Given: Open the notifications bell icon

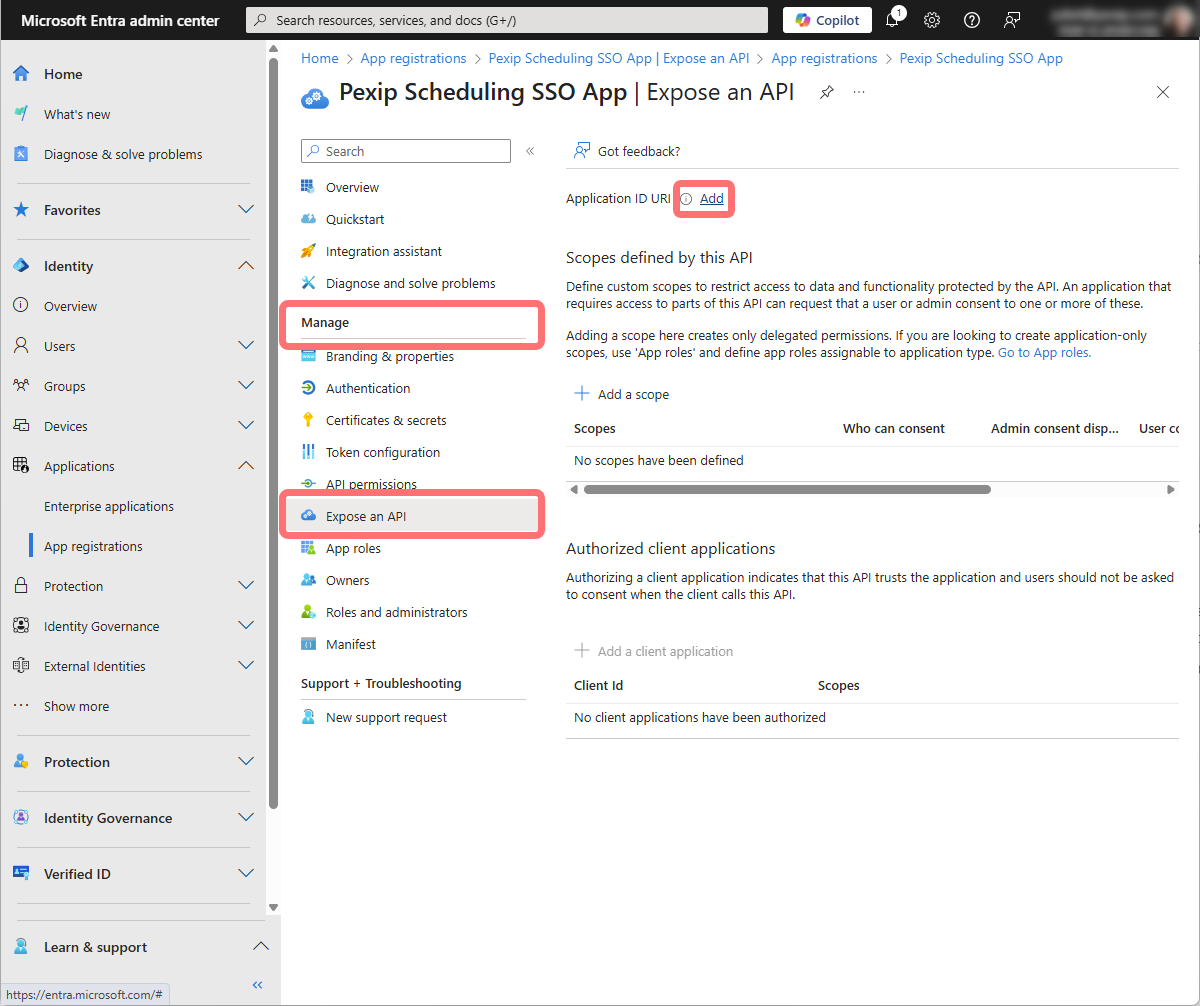Looking at the screenshot, I should 893,20.
